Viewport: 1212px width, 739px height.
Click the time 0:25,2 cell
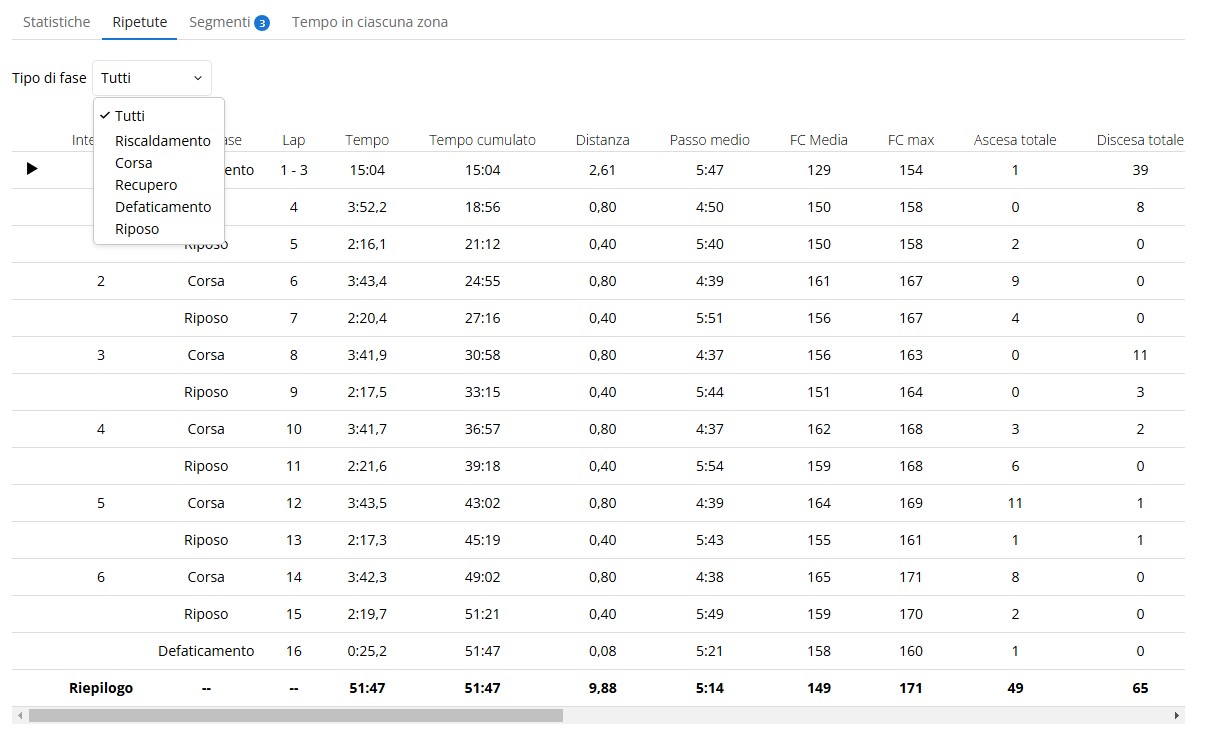[367, 651]
